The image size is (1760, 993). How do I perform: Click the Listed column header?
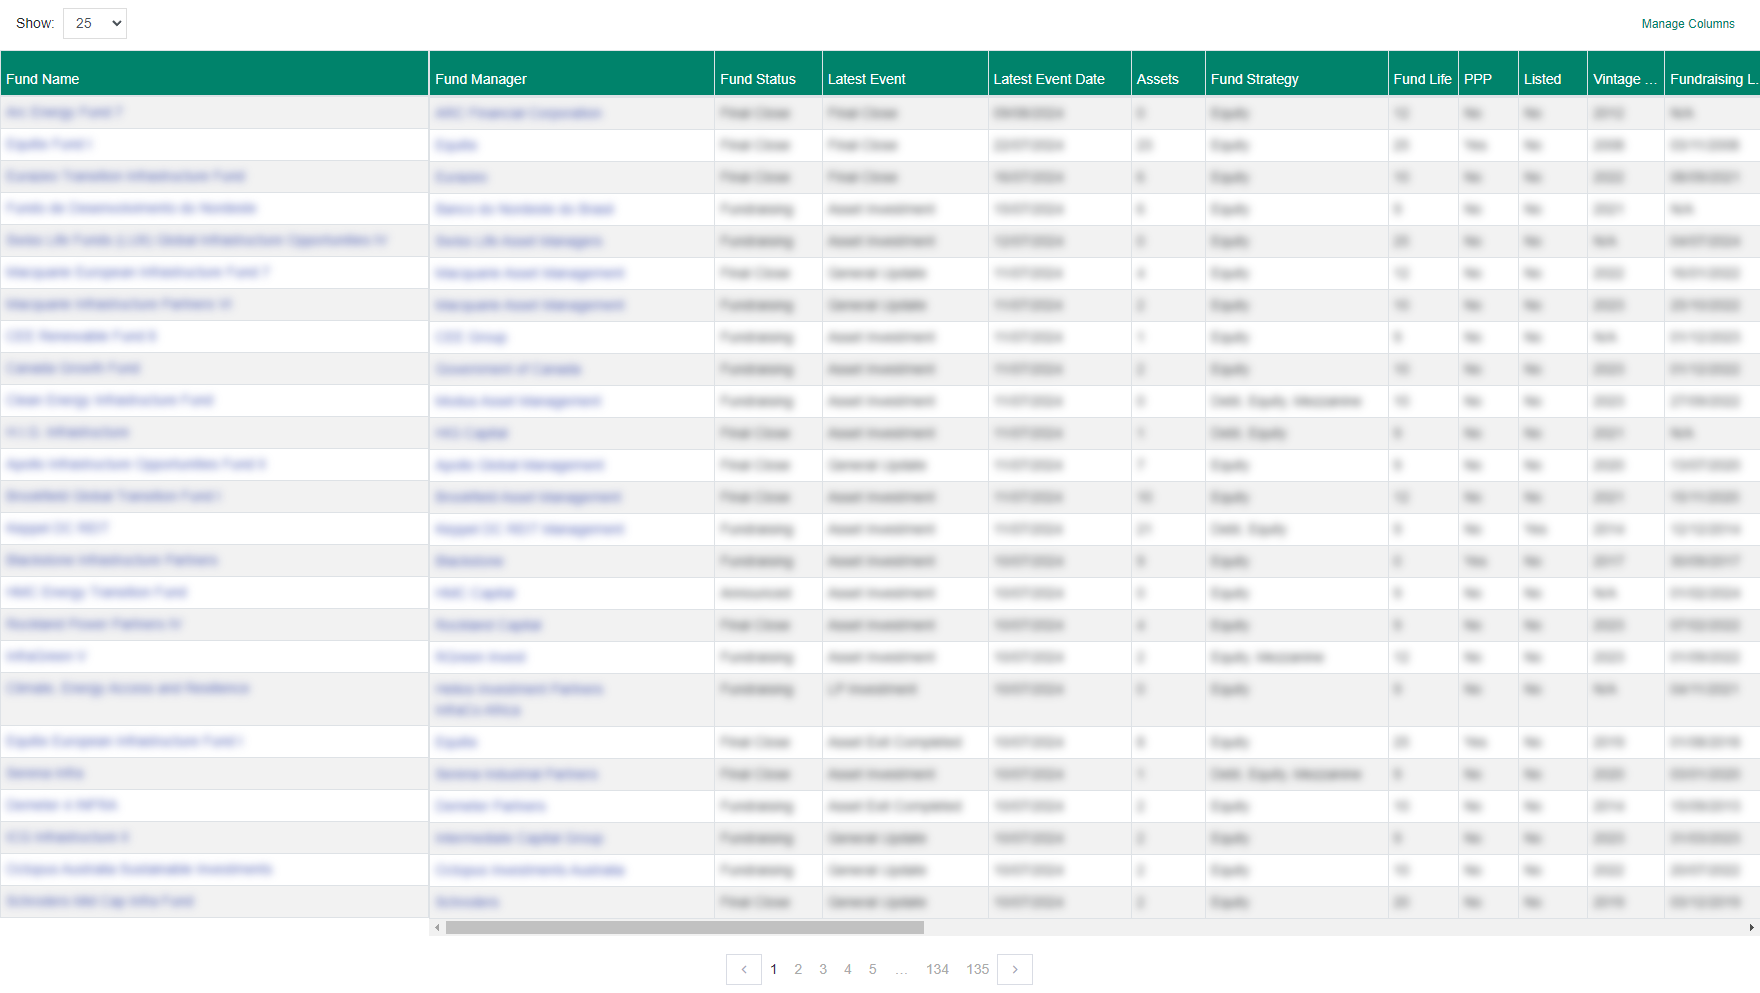[x=1541, y=79]
